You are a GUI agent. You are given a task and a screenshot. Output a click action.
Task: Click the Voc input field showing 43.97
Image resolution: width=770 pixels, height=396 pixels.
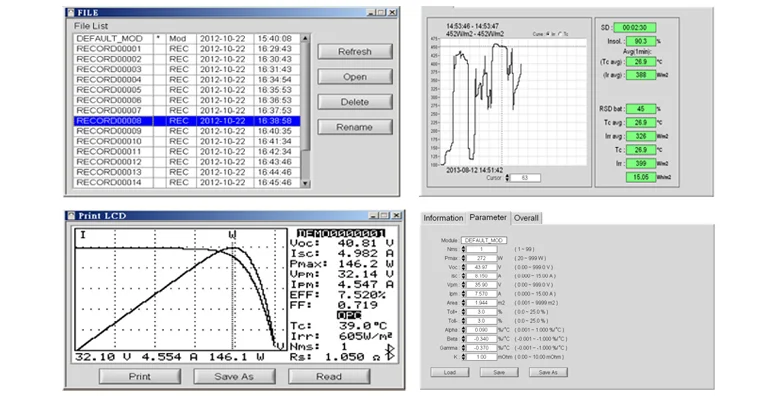coord(481,267)
